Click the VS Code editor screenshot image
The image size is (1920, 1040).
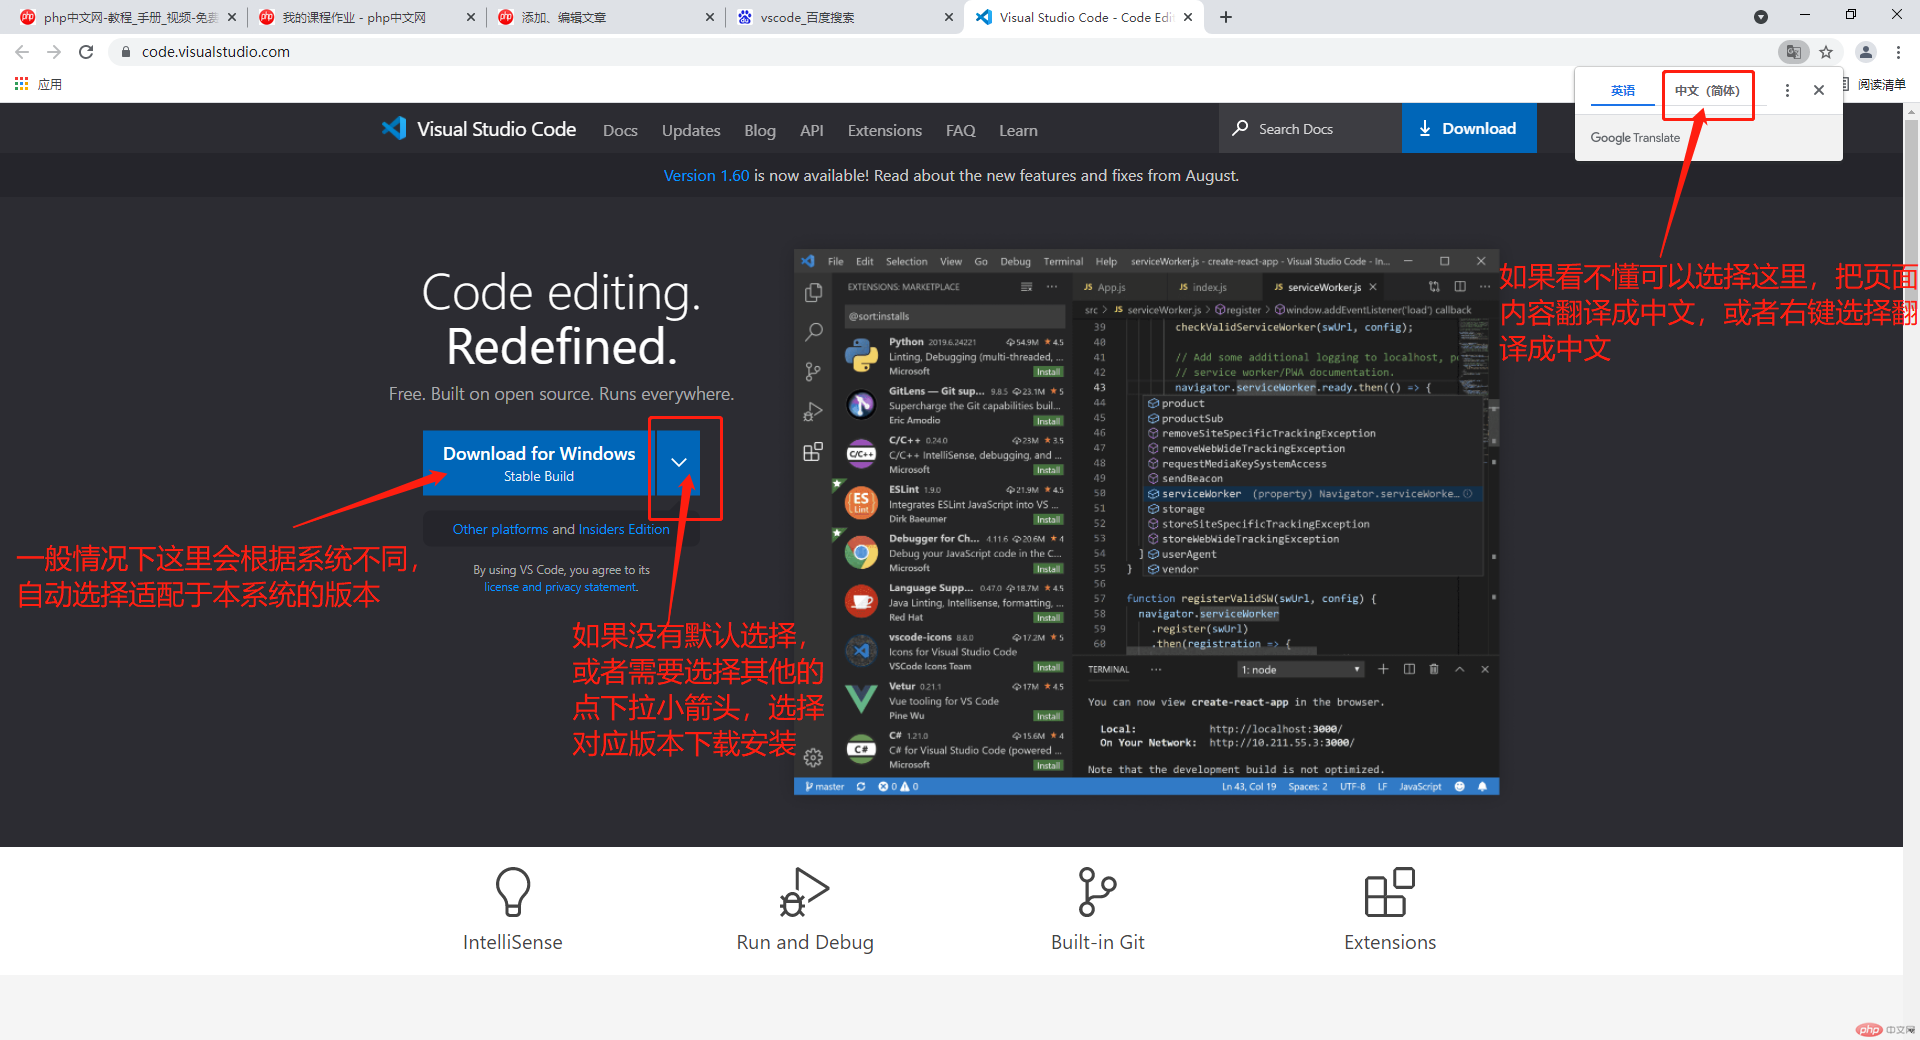[1146, 522]
